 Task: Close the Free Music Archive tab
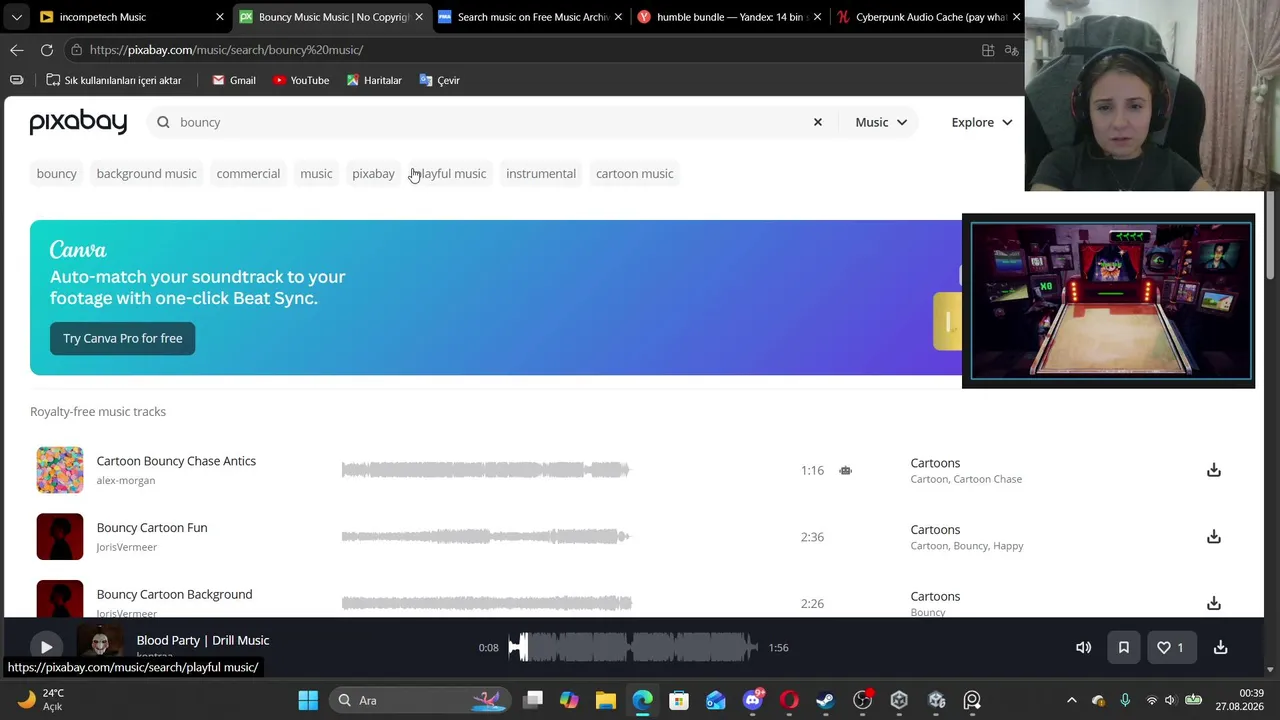coord(618,17)
